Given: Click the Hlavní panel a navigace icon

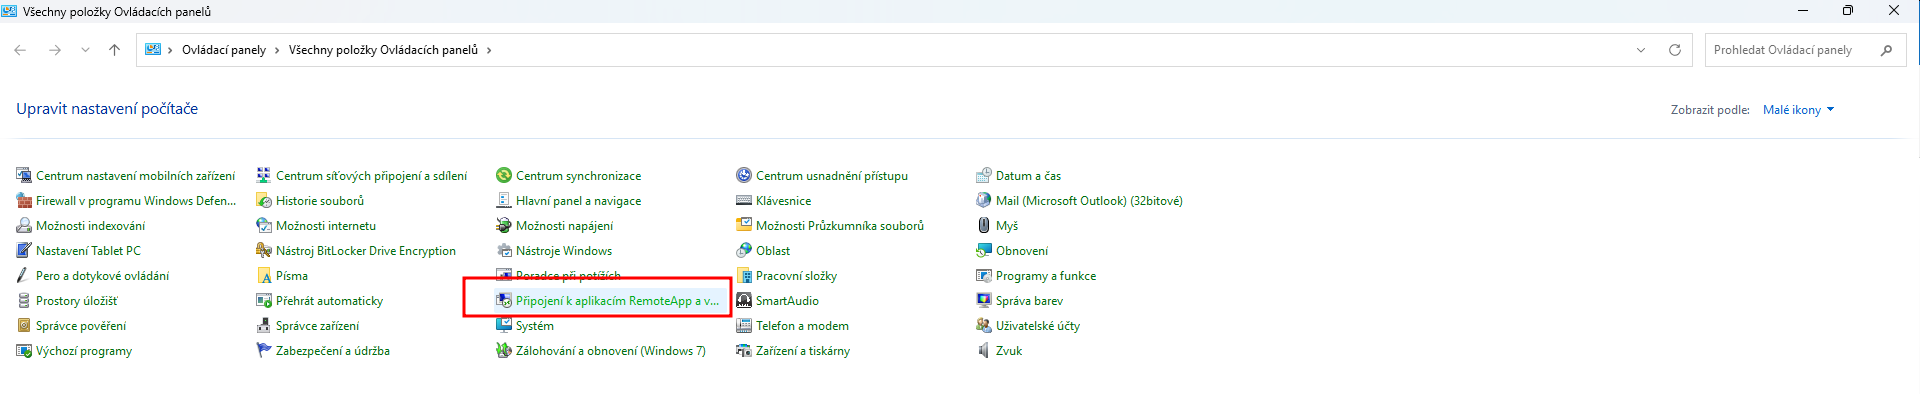Looking at the screenshot, I should pos(504,200).
